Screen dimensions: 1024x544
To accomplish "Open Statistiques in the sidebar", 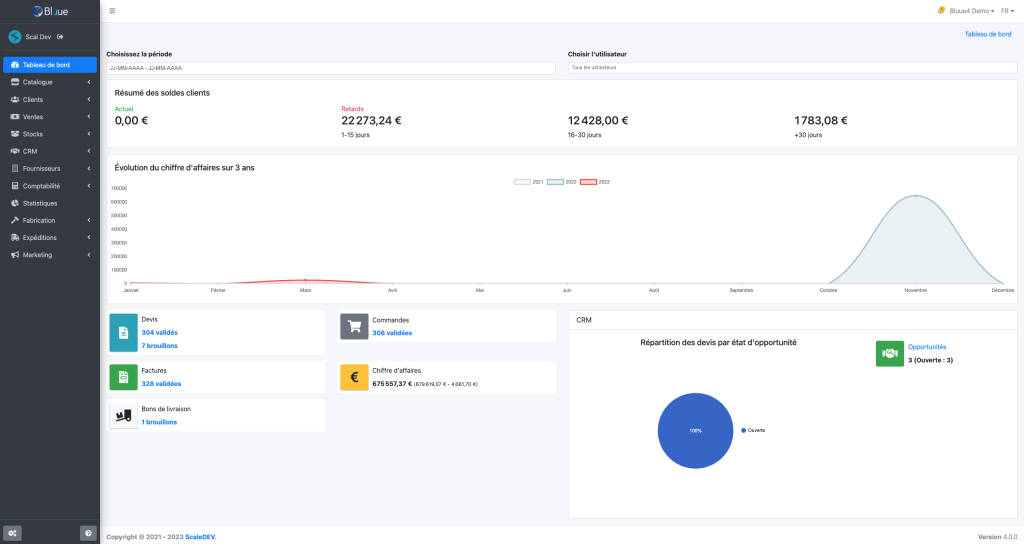I will [x=40, y=203].
